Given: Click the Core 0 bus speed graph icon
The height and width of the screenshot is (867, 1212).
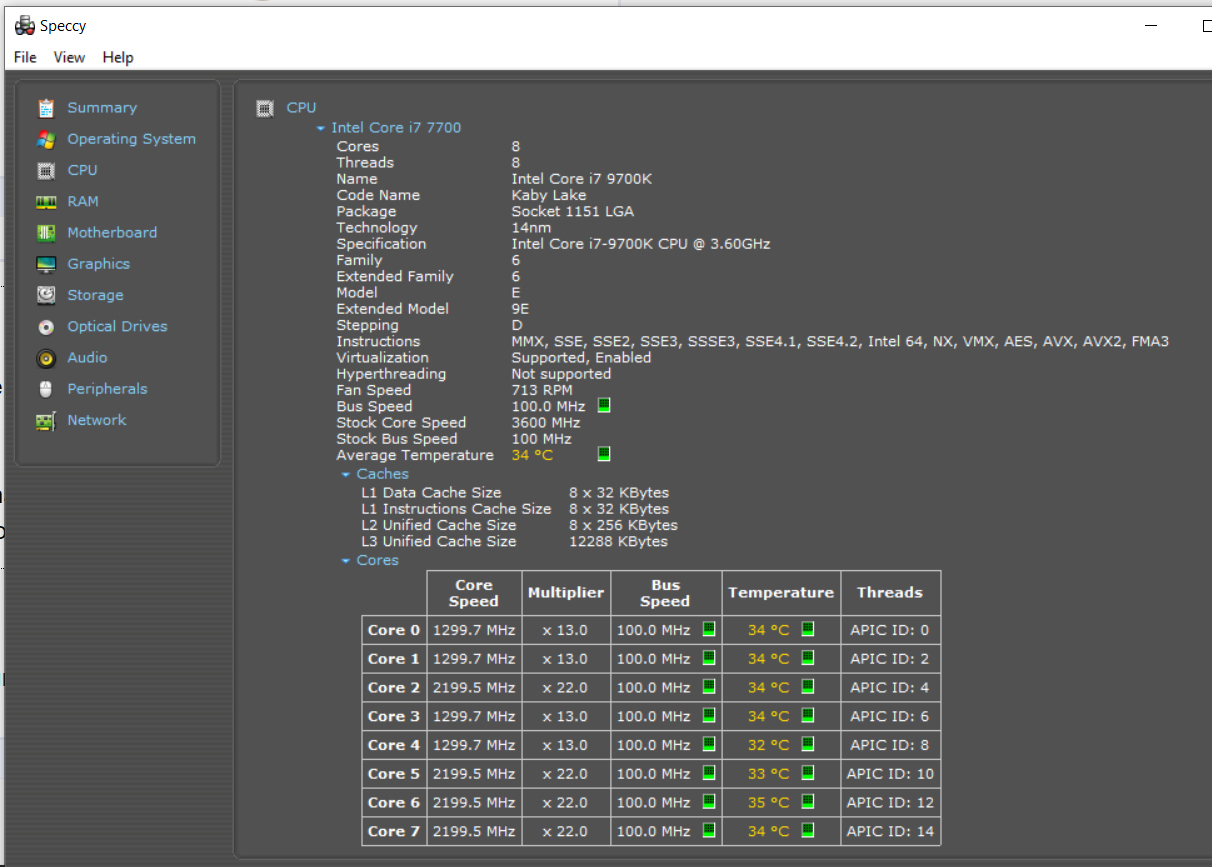Looking at the screenshot, I should (x=709, y=629).
